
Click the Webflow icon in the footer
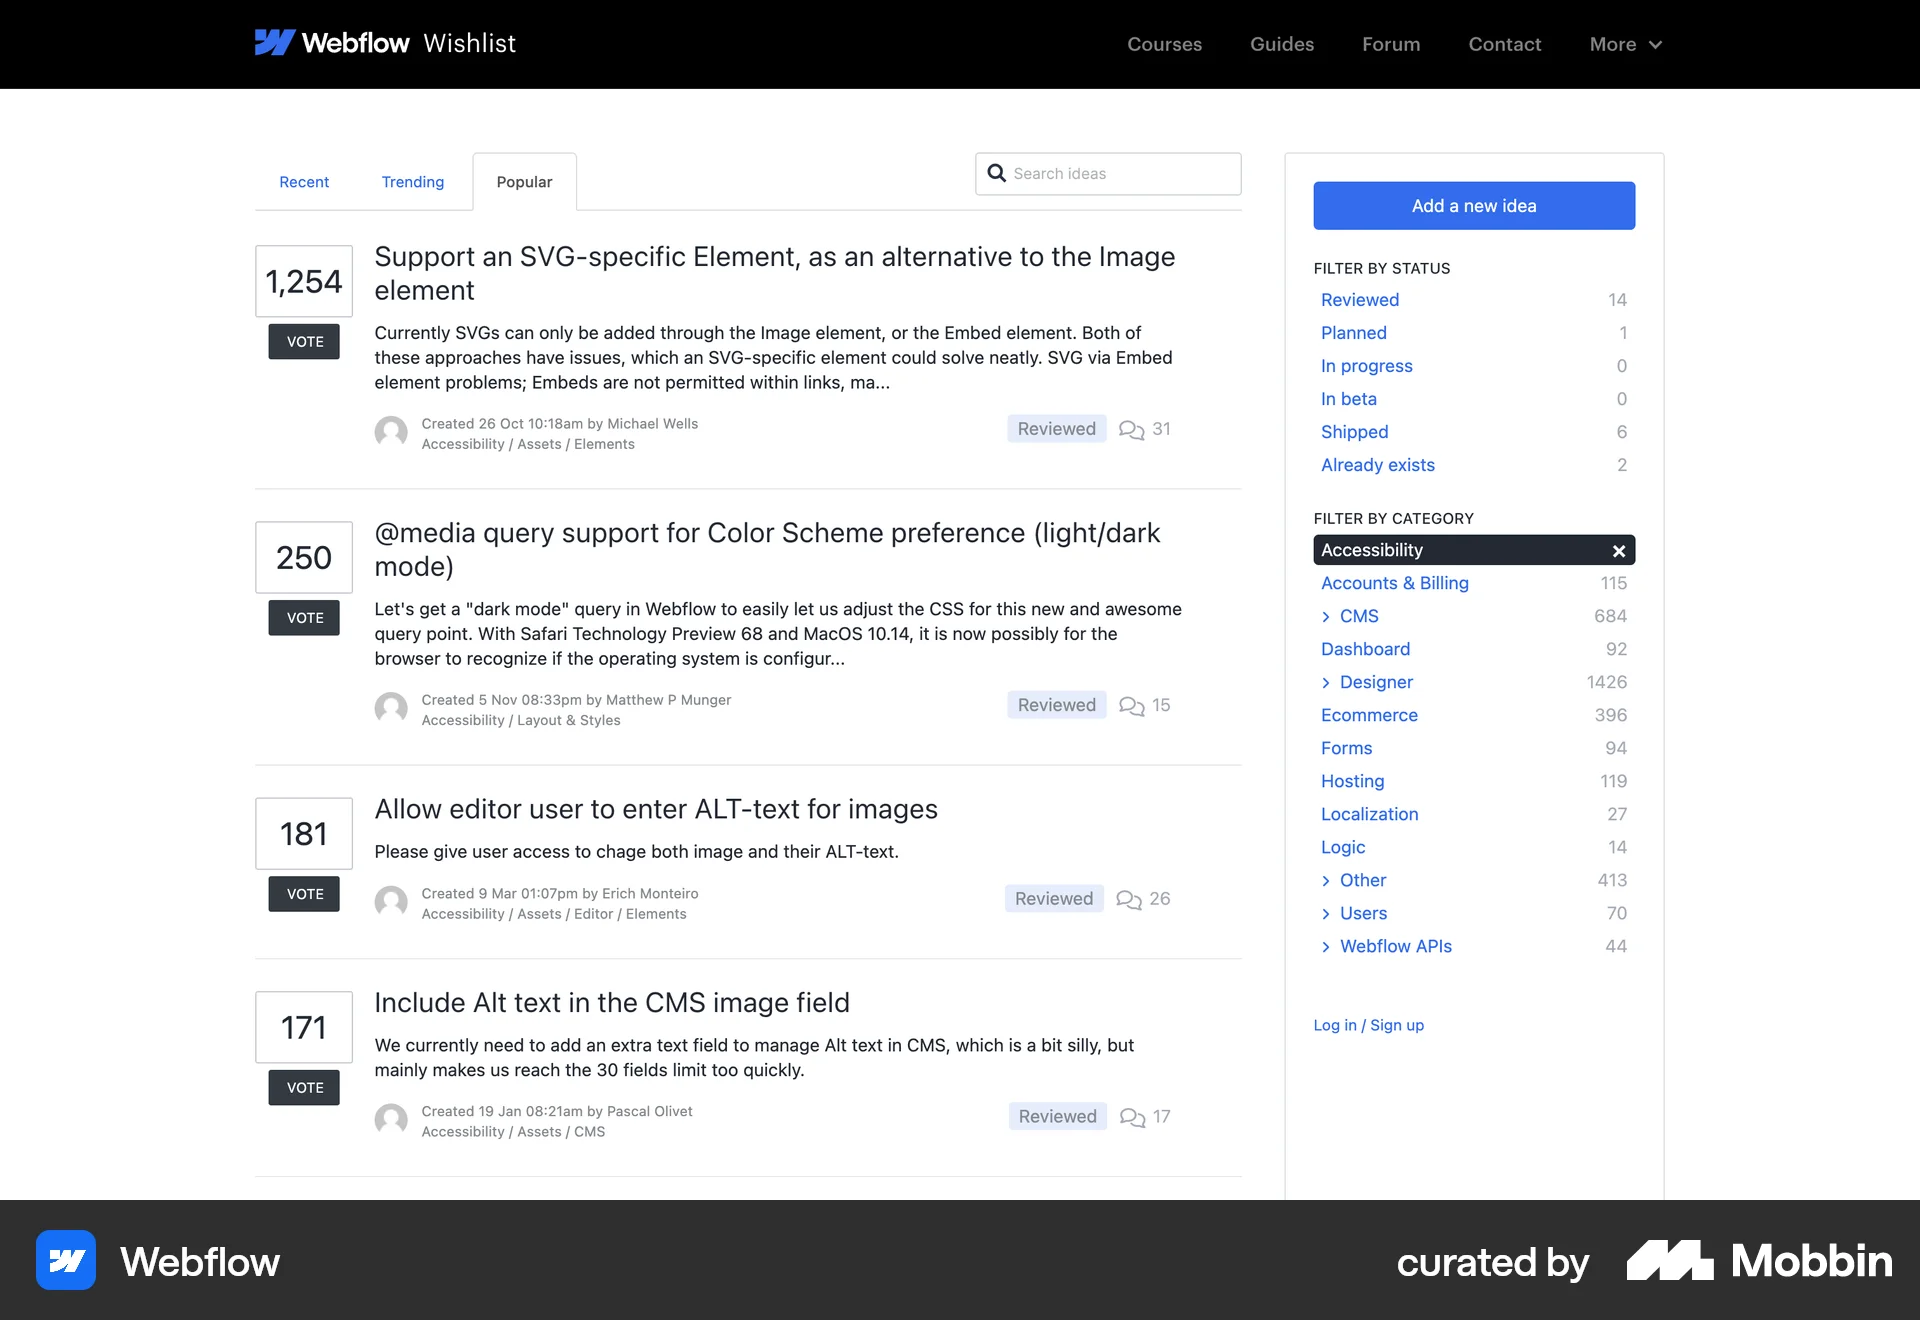[x=66, y=1261]
